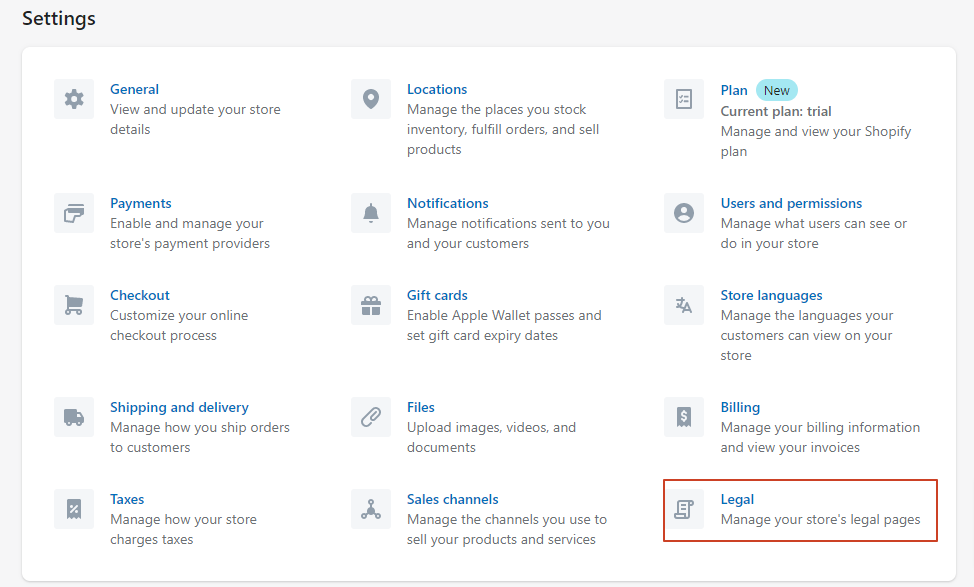Click the Users and permissions avatar icon
974x587 pixels.
[684, 213]
